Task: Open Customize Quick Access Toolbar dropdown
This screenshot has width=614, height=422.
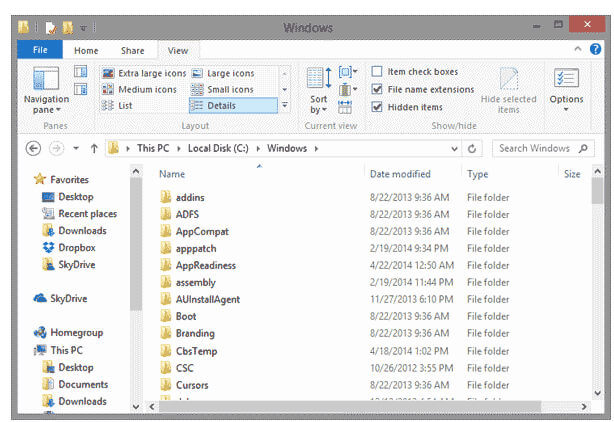Action: click(83, 28)
